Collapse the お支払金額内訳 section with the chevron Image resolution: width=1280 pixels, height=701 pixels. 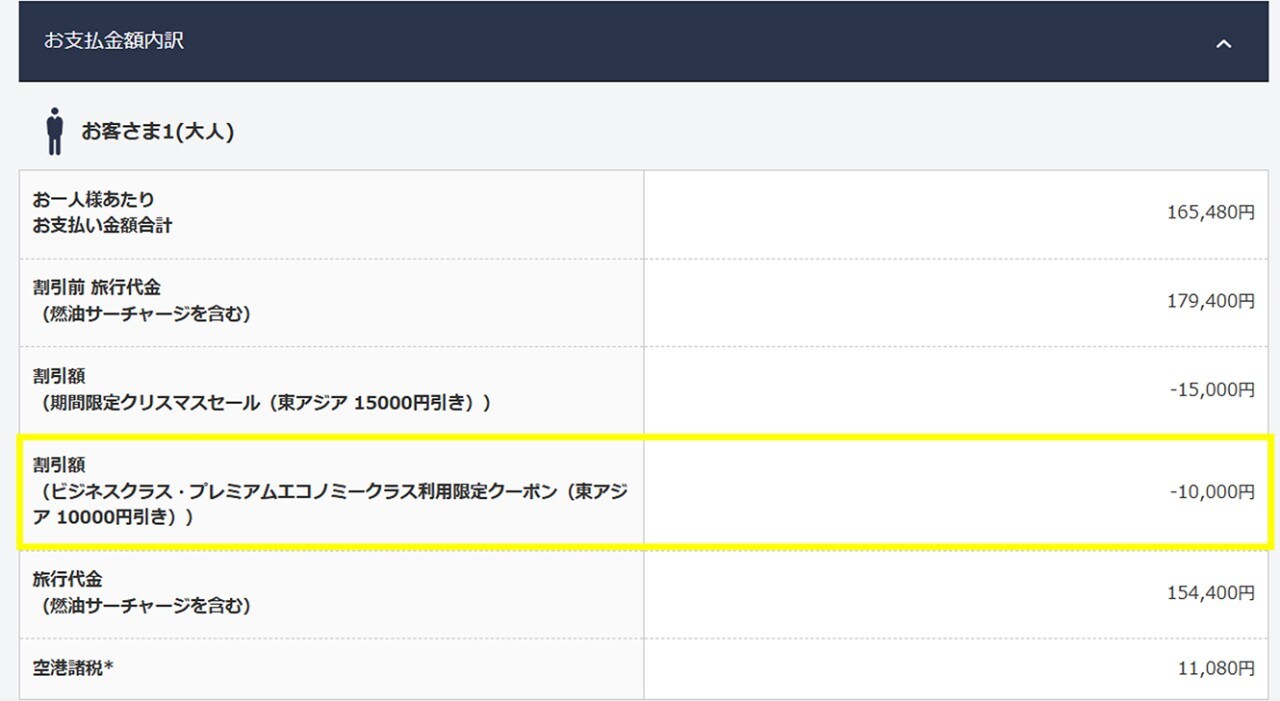pyautogui.click(x=1224, y=44)
